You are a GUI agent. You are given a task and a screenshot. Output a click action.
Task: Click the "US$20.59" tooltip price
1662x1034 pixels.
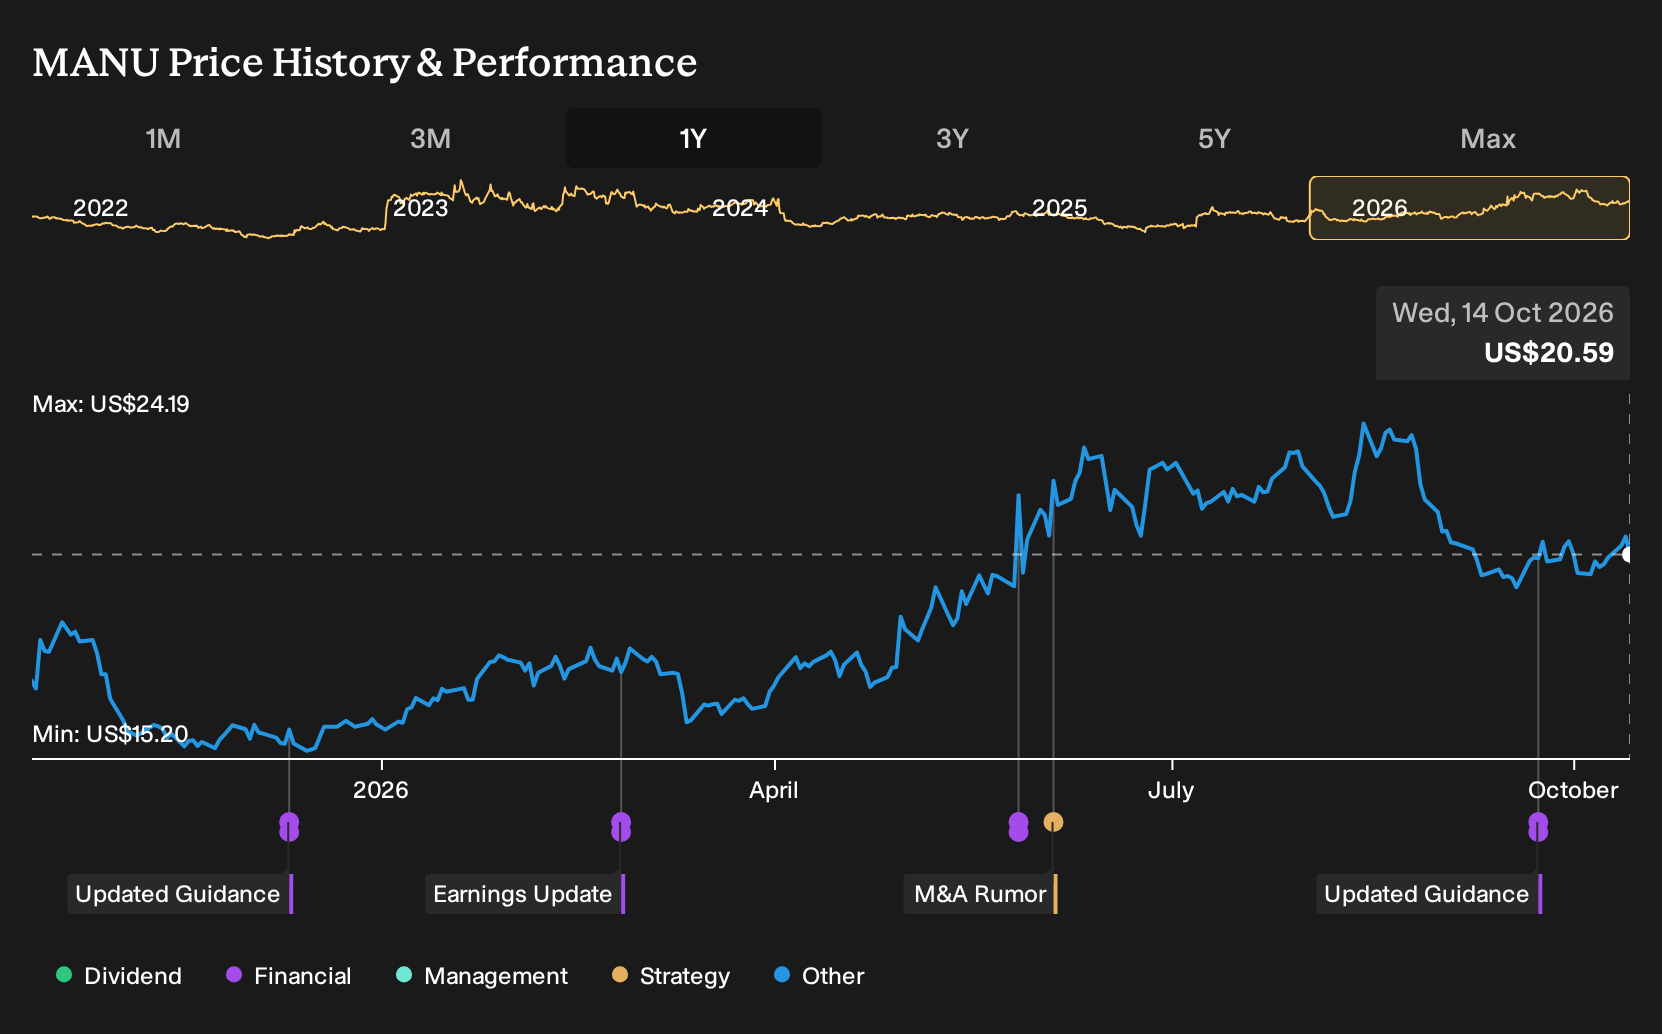point(1549,353)
